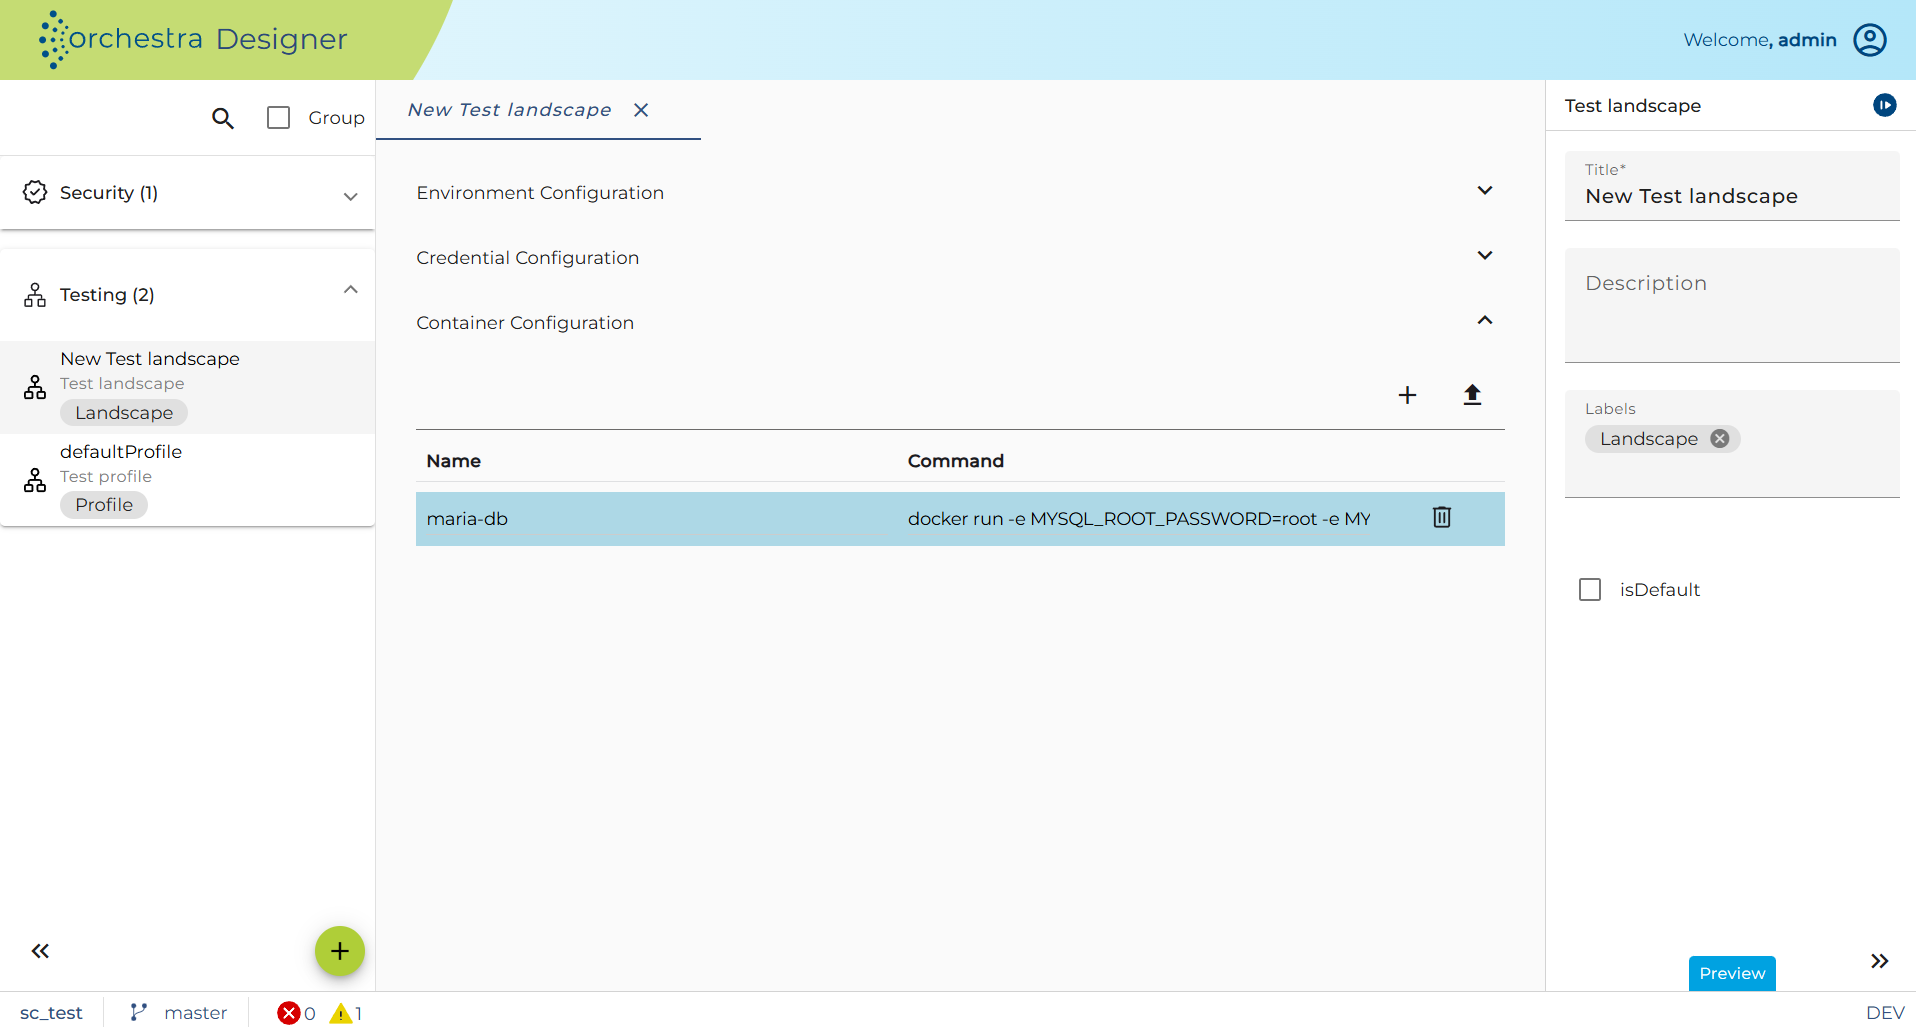Click the docker run command cell
1916x1027 pixels.
coord(1139,519)
